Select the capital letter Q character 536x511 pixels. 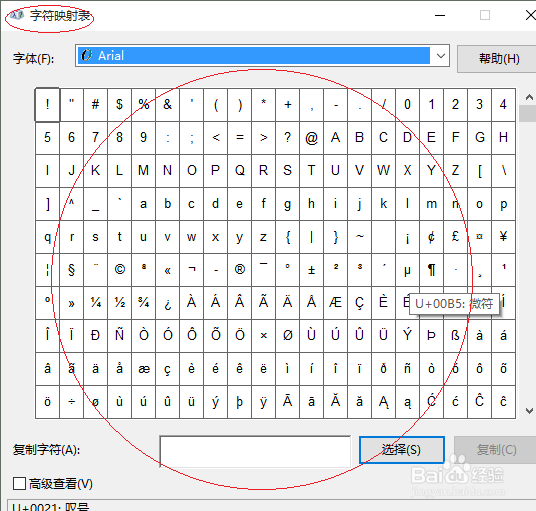[x=240, y=171]
